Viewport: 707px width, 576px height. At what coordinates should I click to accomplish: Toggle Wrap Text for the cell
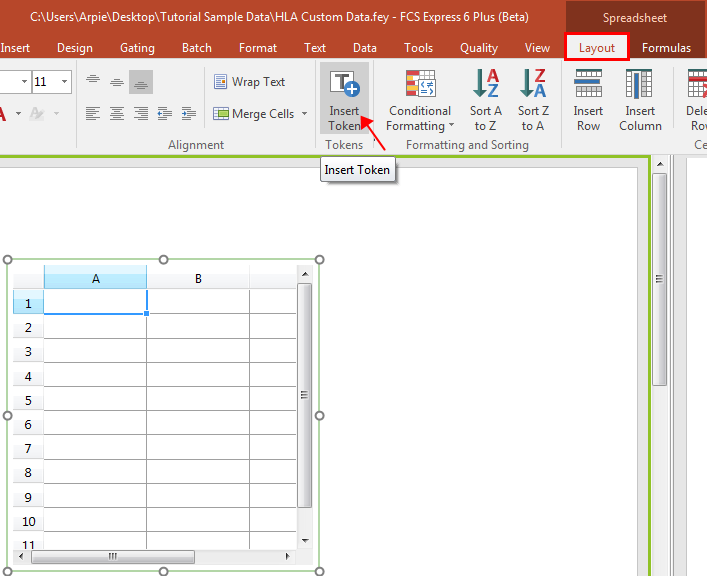(249, 82)
